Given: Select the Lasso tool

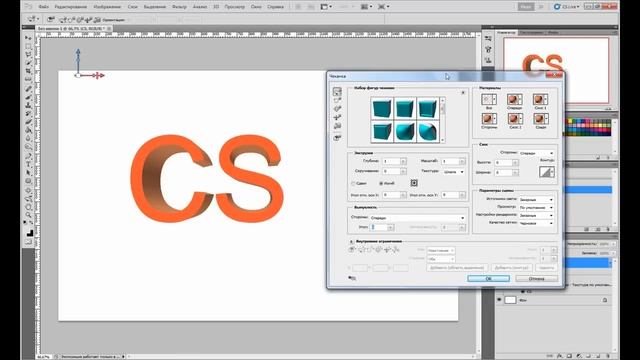Looking at the screenshot, I should (x=29, y=55).
